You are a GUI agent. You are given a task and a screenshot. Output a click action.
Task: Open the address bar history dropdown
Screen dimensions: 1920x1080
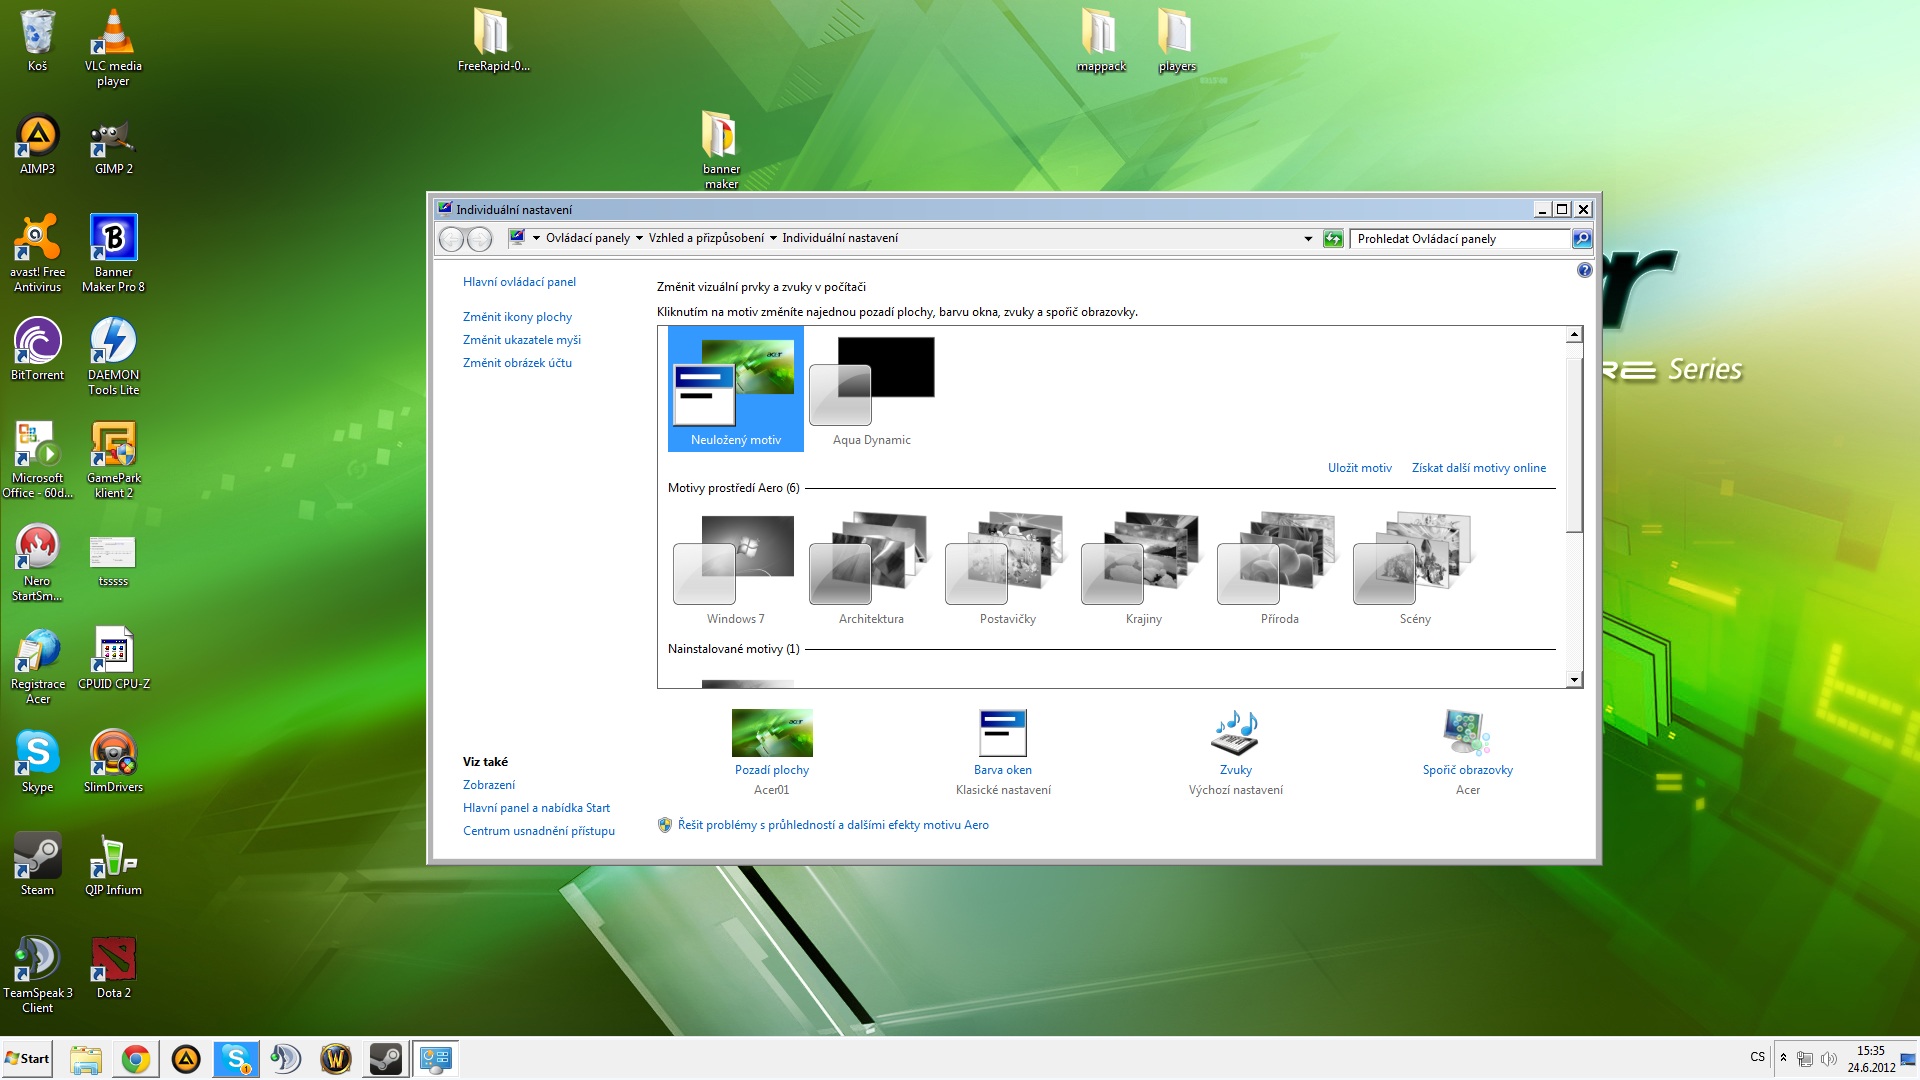1308,239
